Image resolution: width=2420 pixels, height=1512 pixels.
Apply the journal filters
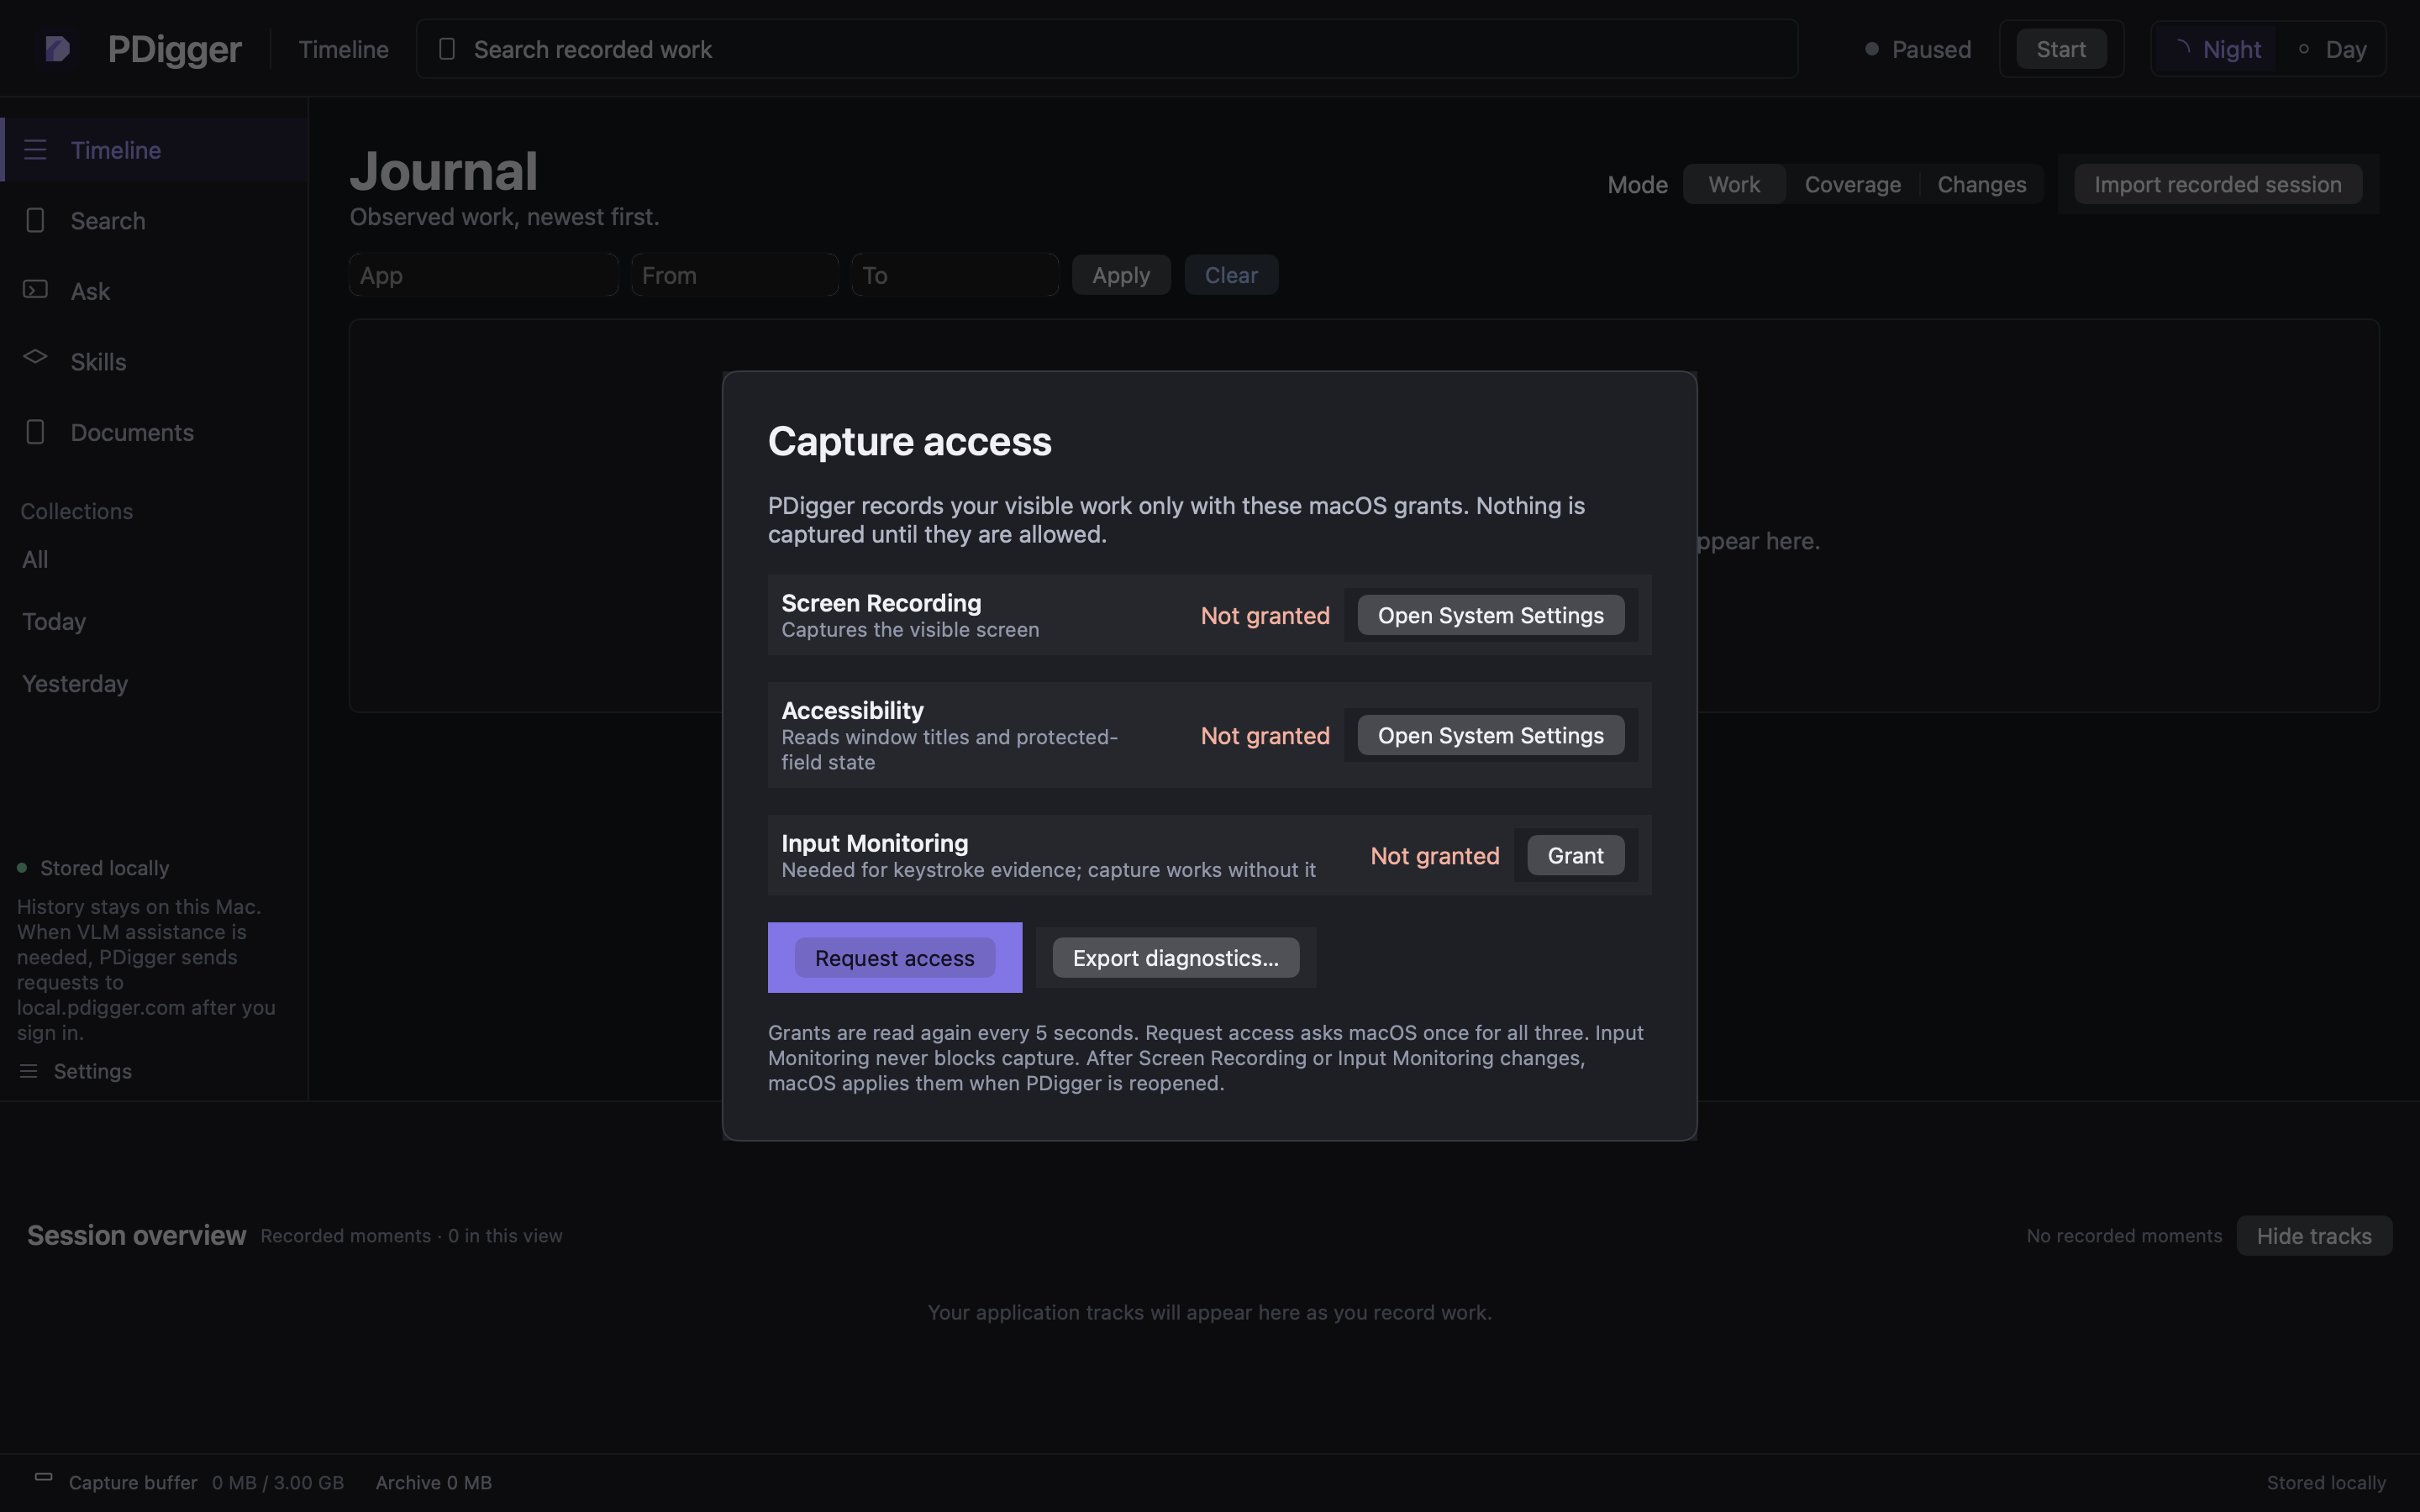(x=1120, y=275)
